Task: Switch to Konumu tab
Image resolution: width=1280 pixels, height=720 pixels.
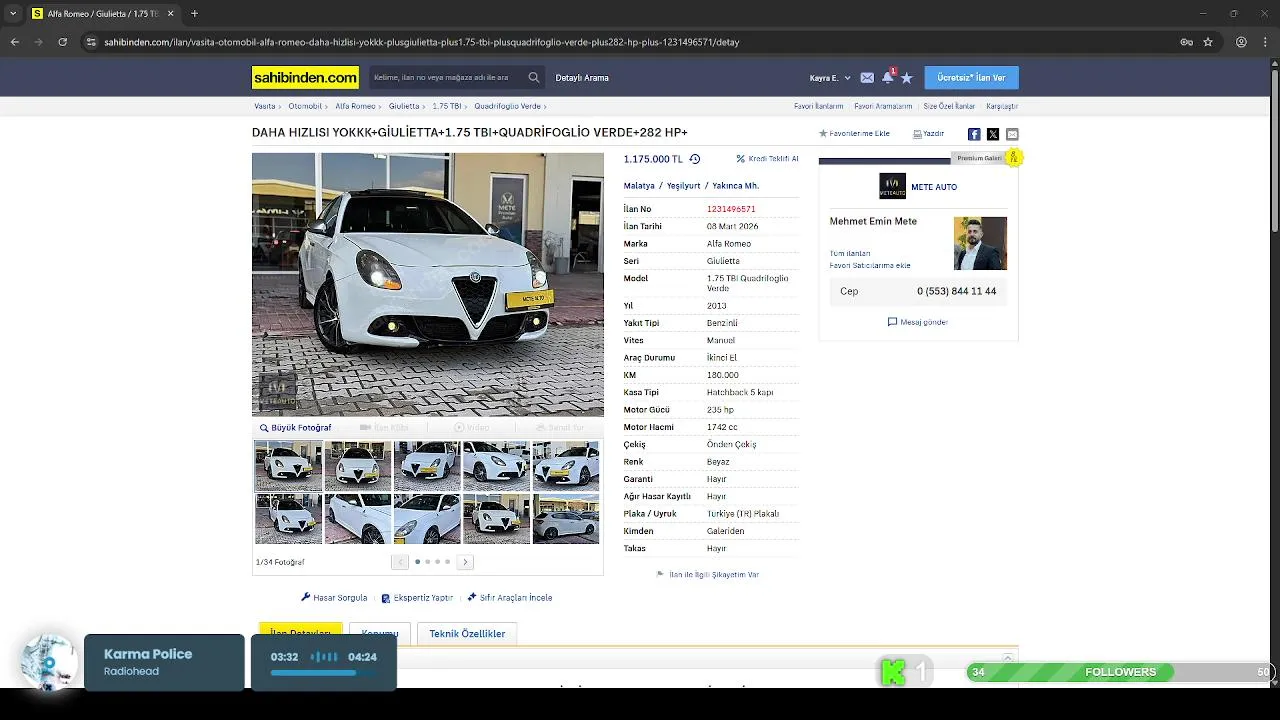Action: pos(380,633)
